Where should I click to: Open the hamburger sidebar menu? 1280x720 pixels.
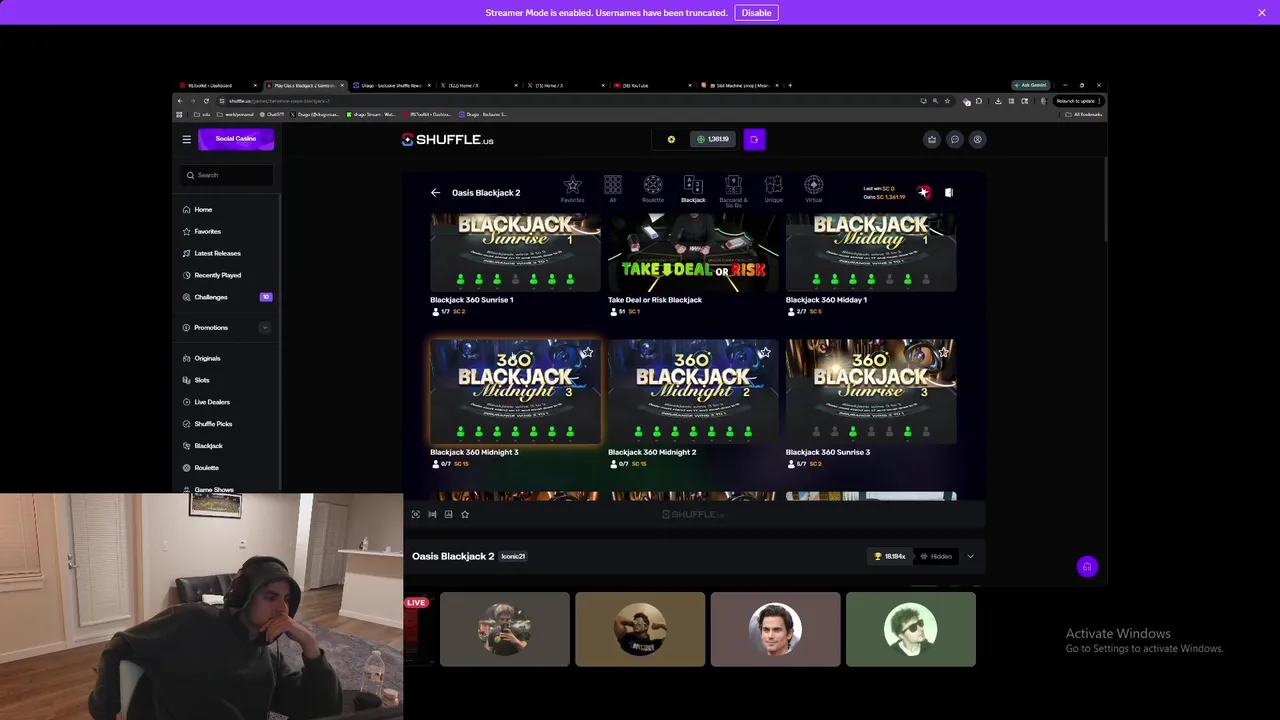click(x=186, y=139)
